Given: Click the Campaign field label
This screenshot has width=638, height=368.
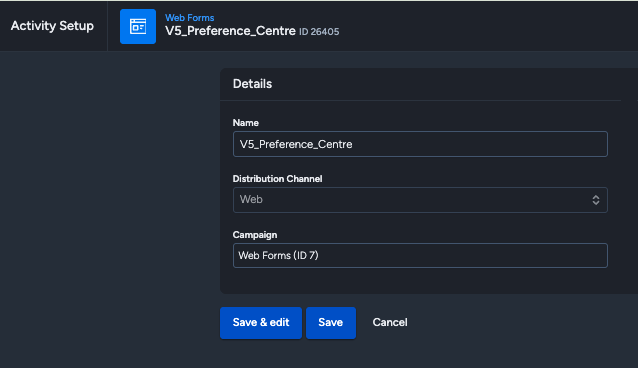Looking at the screenshot, I should click(255, 235).
